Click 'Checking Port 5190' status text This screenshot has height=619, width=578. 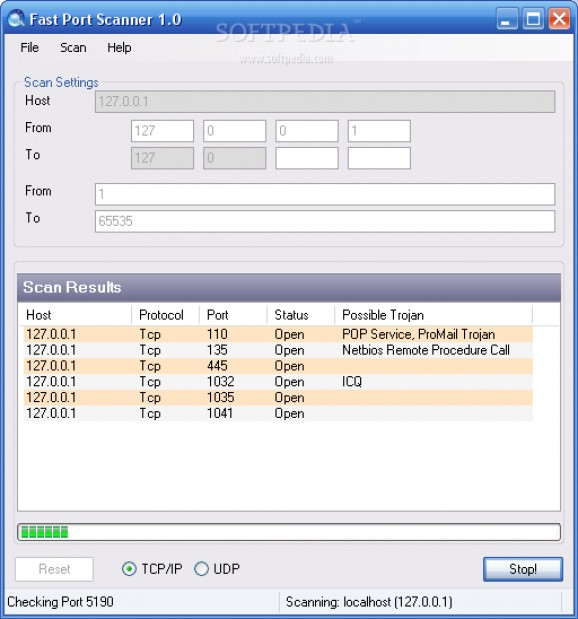click(x=60, y=602)
